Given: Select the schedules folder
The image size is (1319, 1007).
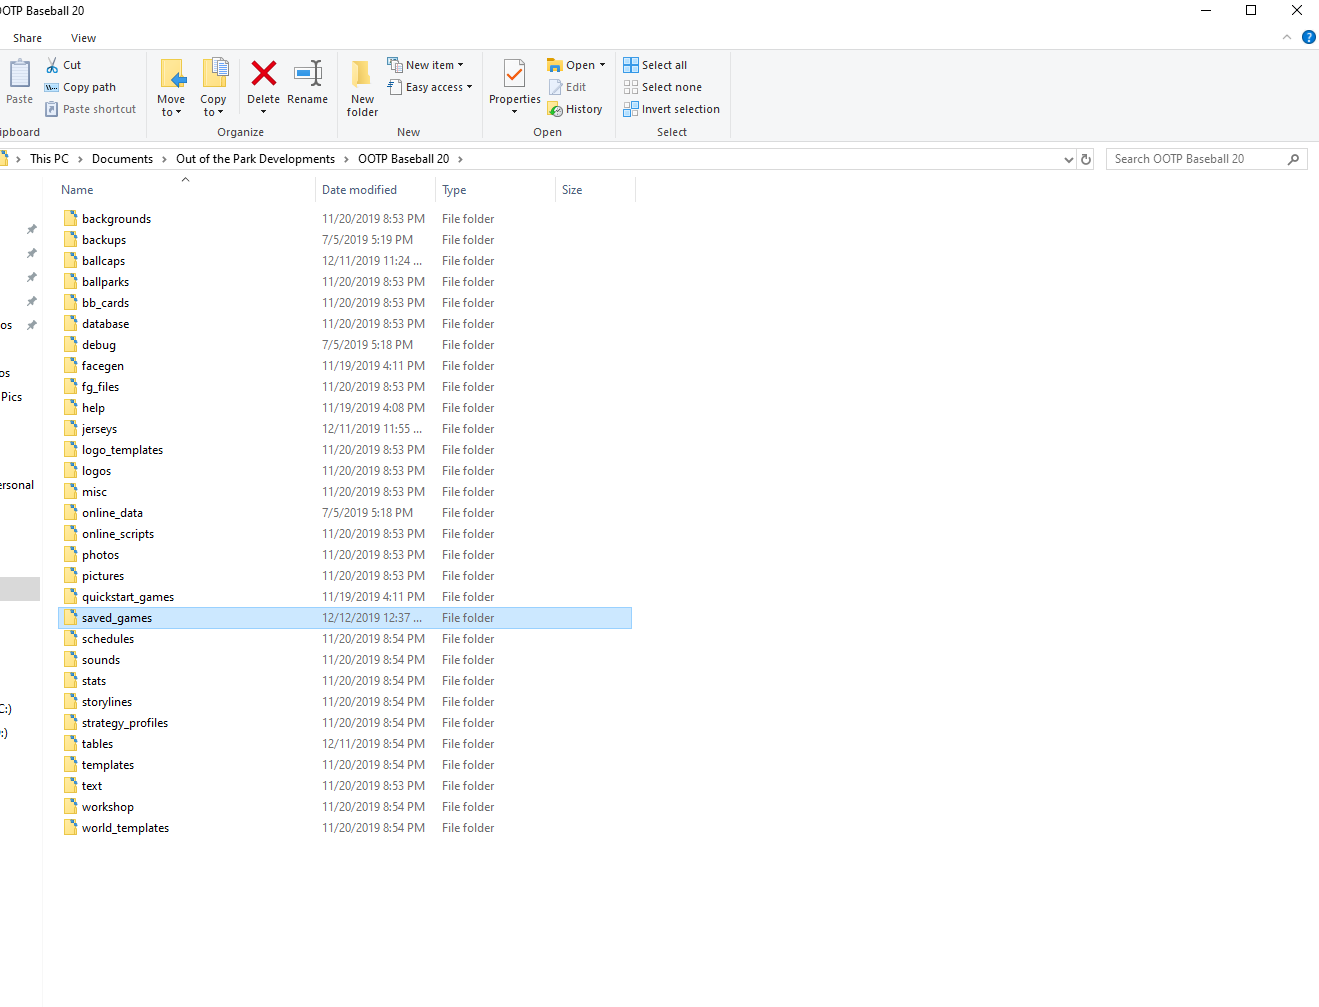Looking at the screenshot, I should pos(108,639).
